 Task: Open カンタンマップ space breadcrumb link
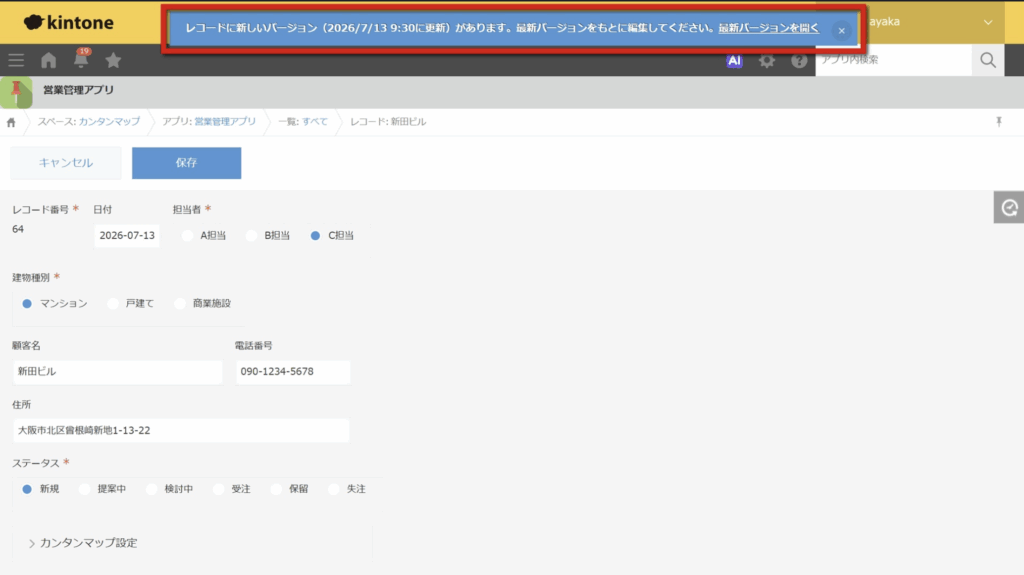(109, 122)
